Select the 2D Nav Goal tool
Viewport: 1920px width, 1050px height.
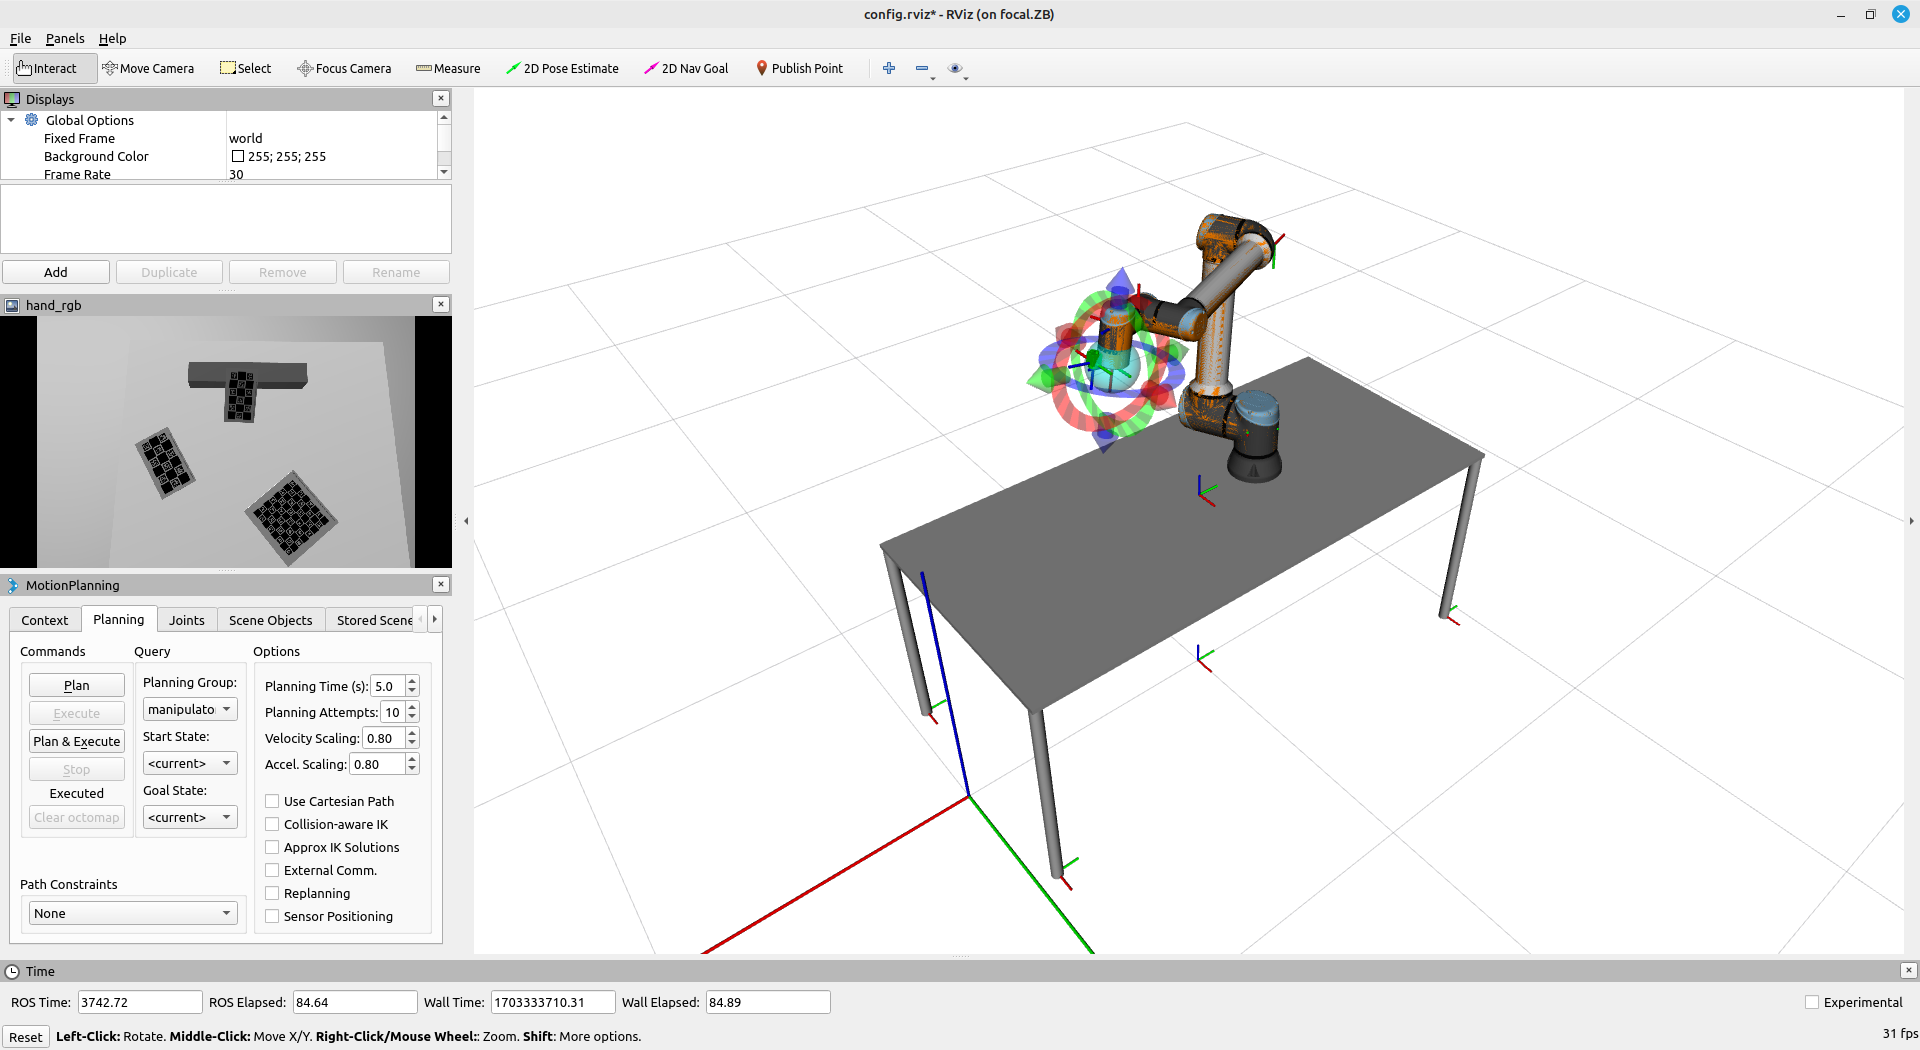(686, 68)
